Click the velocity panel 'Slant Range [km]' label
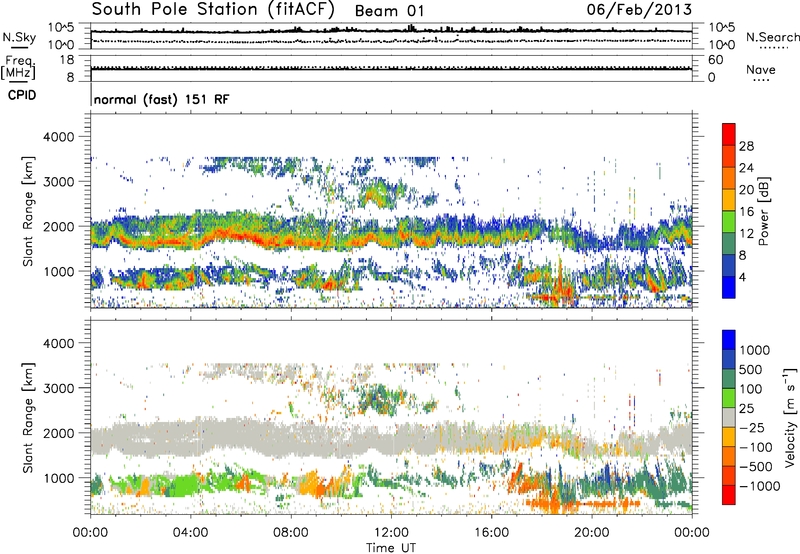The image size is (800, 554). 28,418
